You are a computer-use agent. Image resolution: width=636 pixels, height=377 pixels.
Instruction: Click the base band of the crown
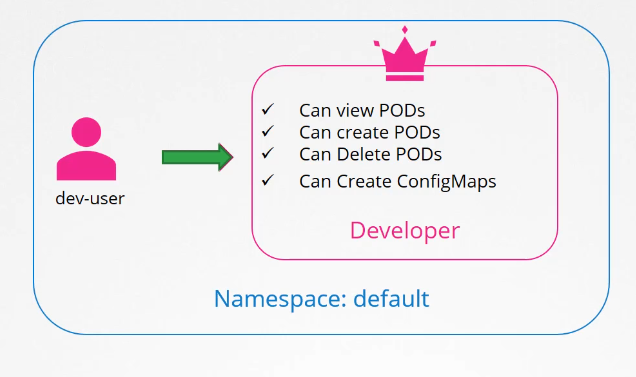click(x=404, y=78)
